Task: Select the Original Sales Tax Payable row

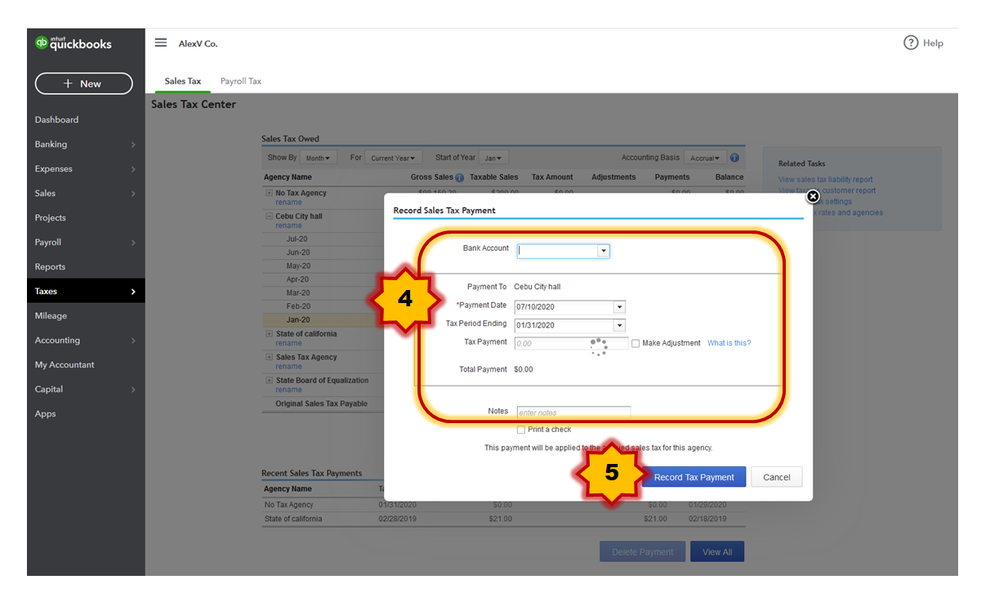Action: (324, 404)
